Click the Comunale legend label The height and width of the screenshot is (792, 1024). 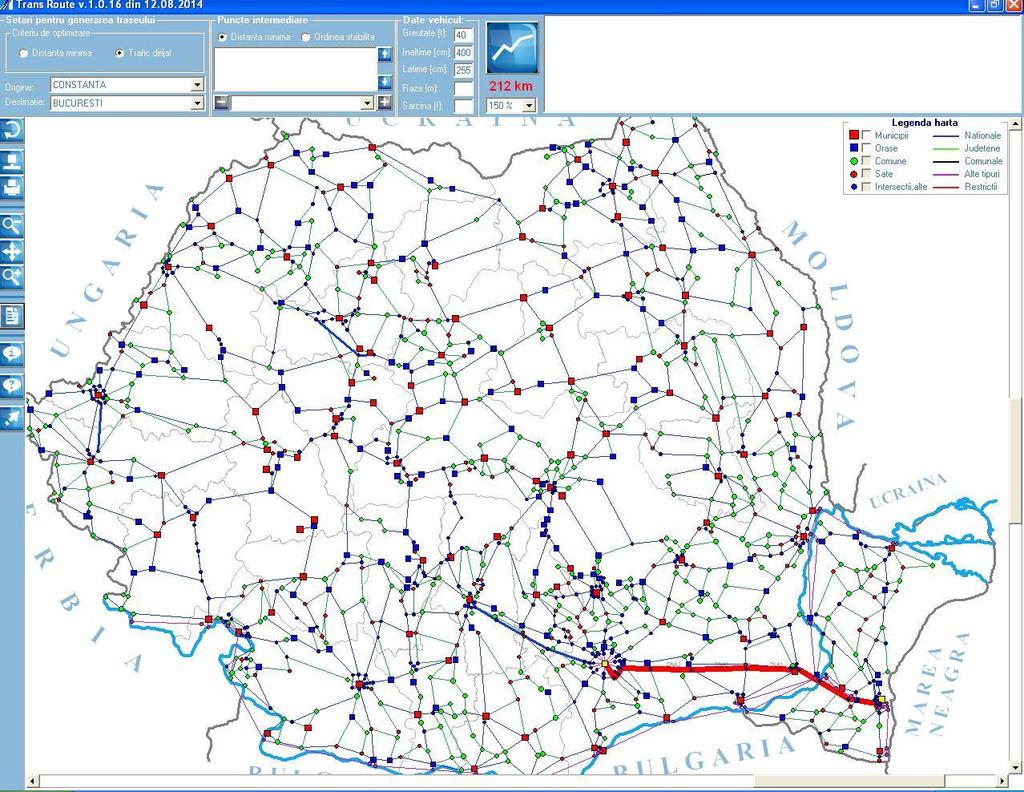pyautogui.click(x=983, y=161)
